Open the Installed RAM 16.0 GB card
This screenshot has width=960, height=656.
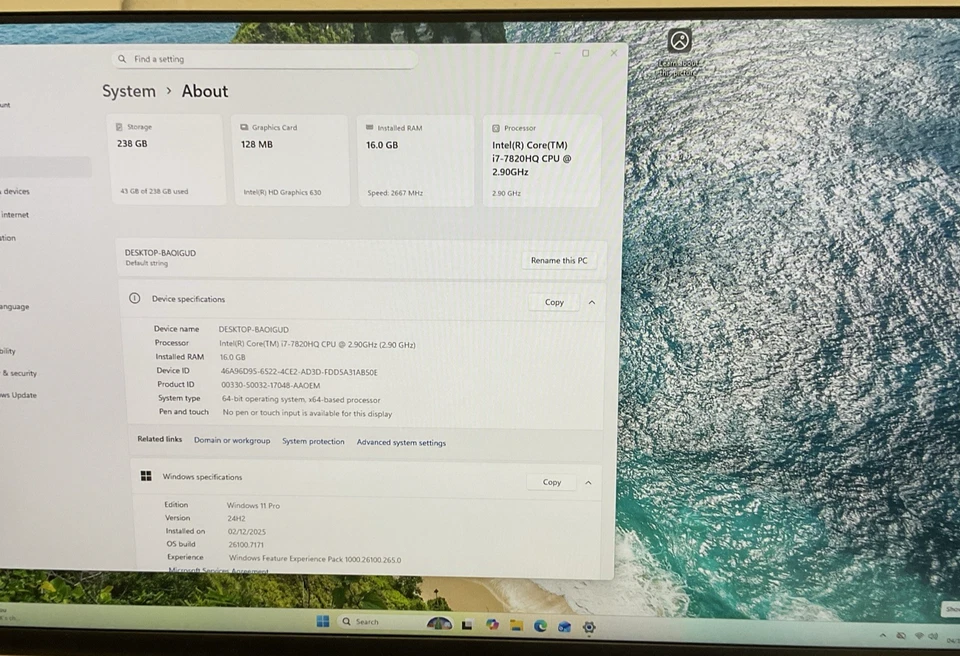coord(416,160)
